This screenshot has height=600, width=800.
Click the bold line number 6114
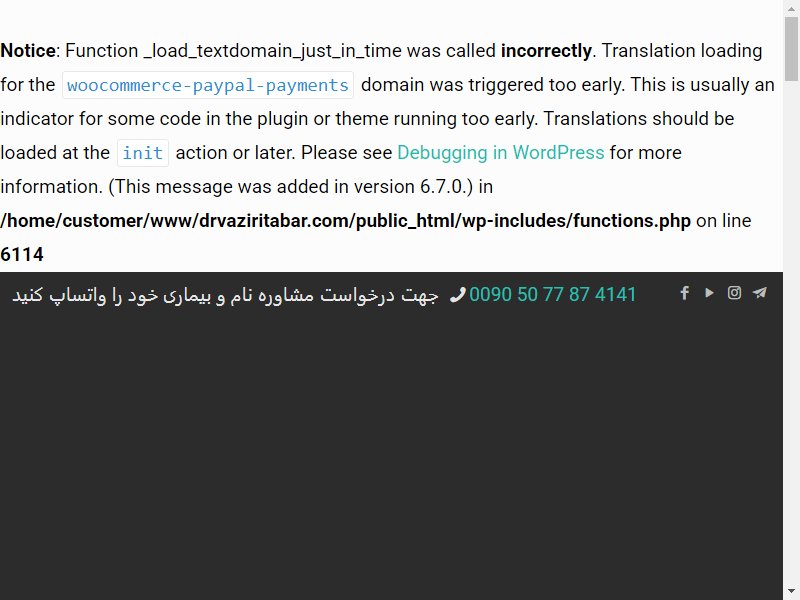click(22, 254)
